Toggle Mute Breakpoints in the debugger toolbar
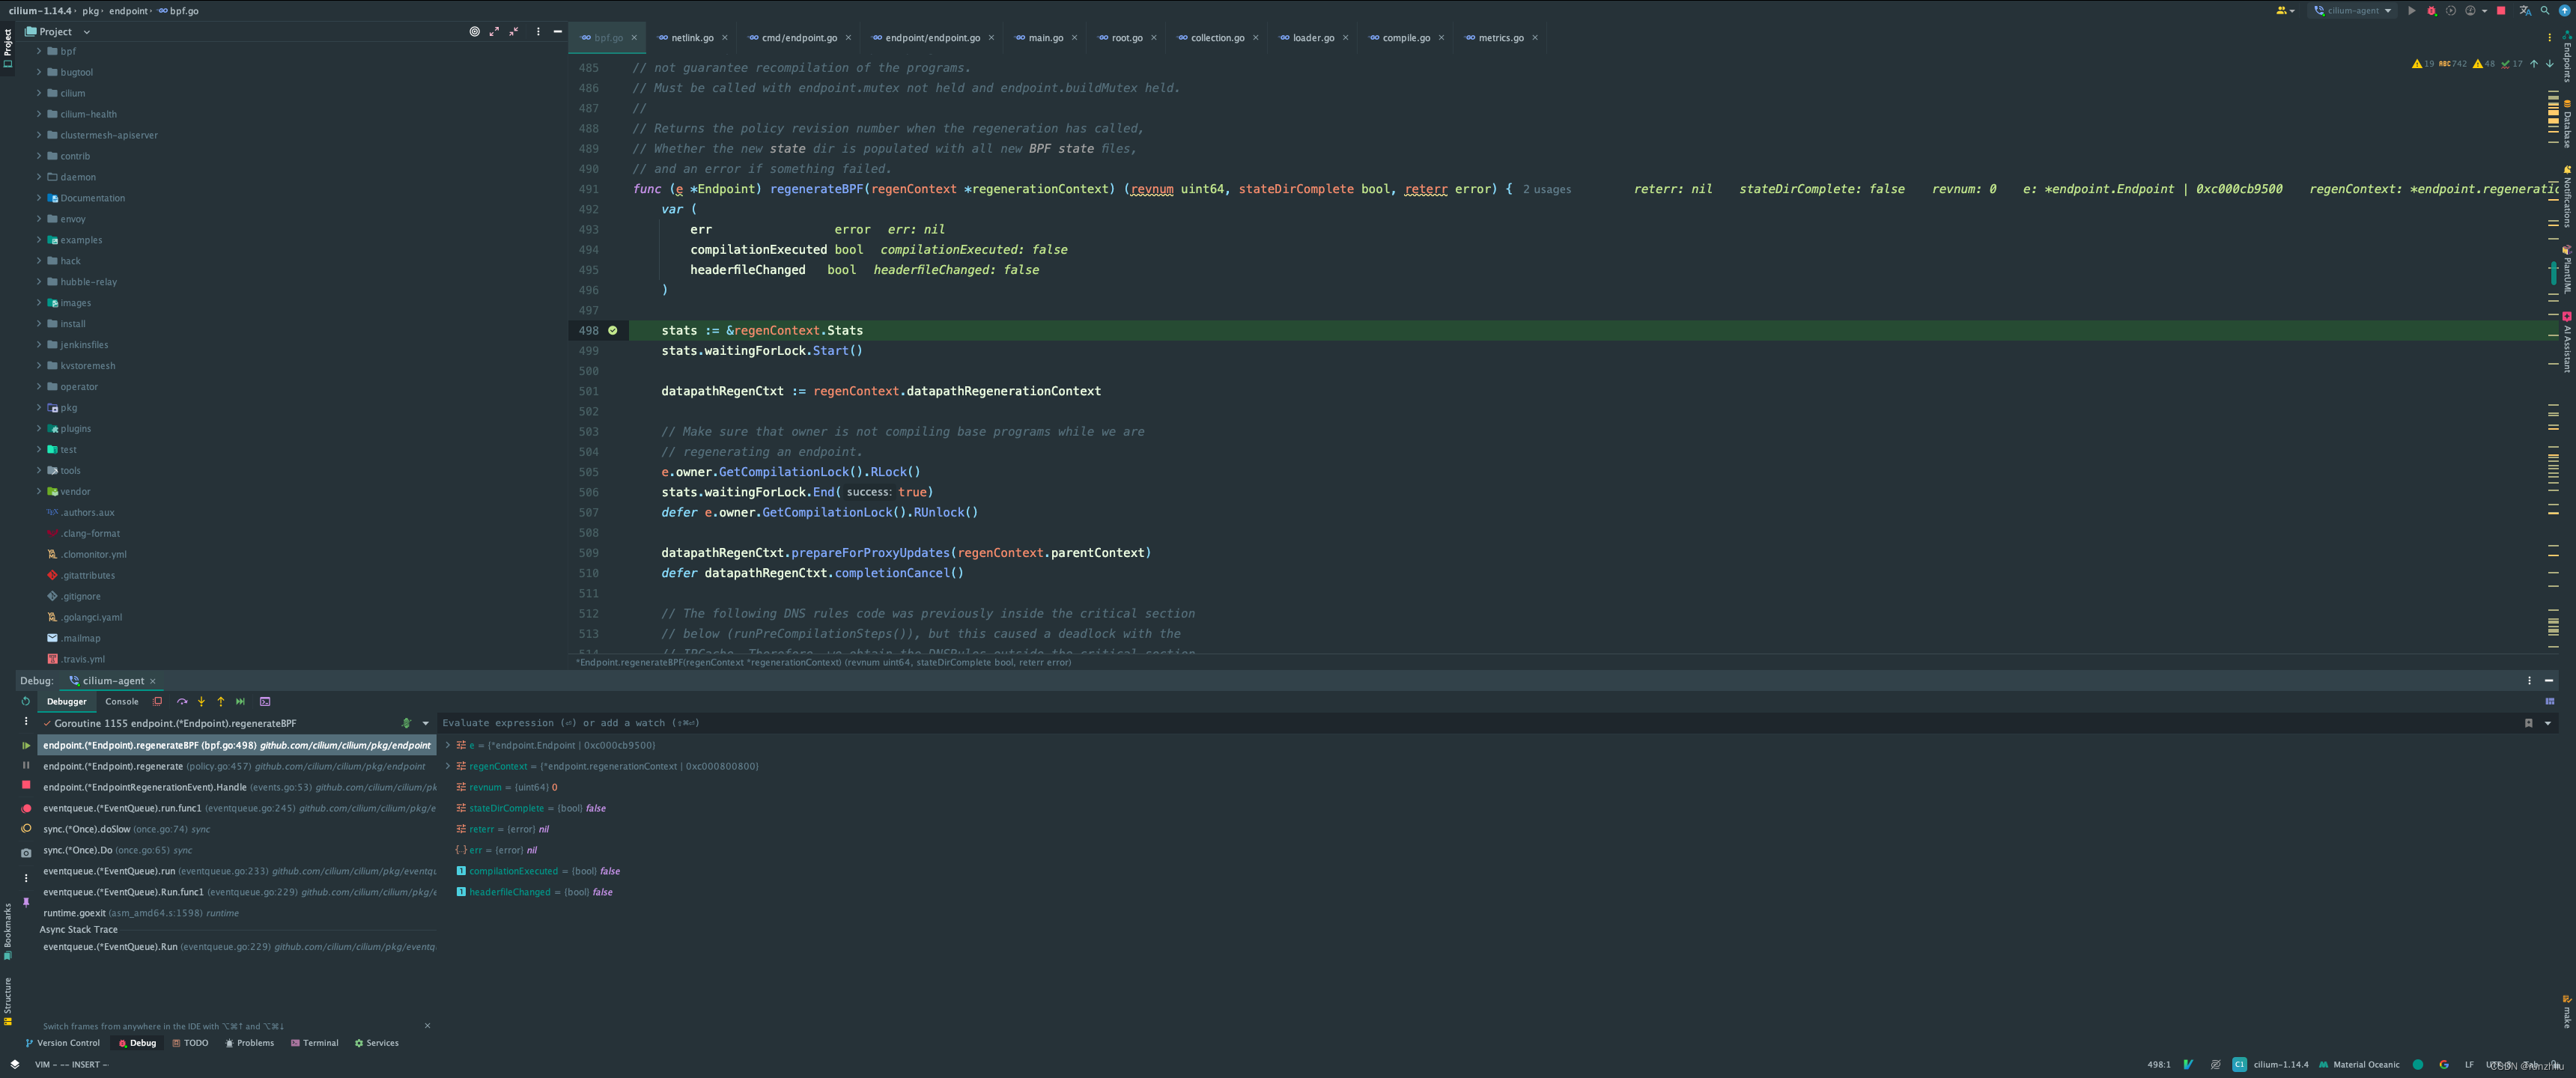The image size is (2576, 1078). (157, 701)
